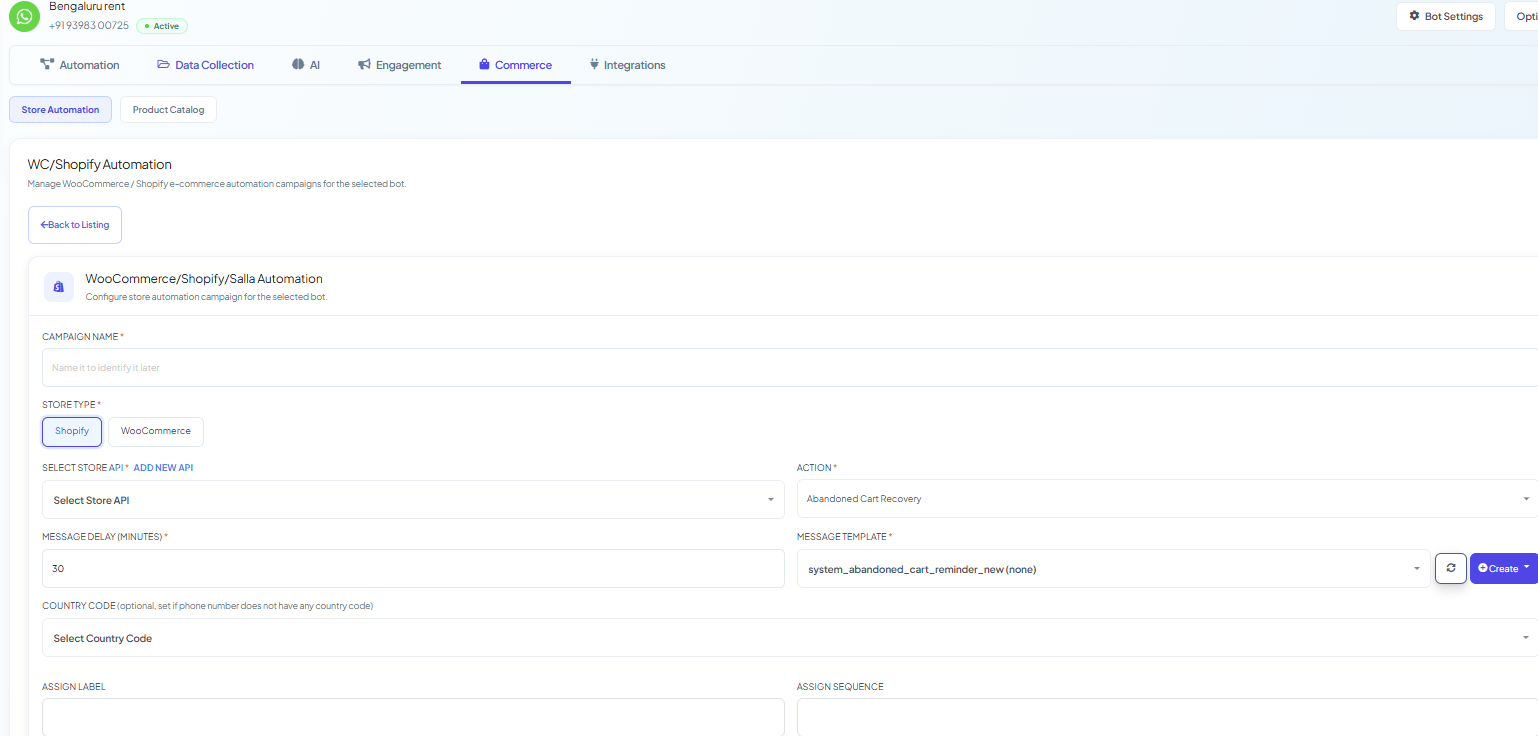Expand the Select Country Code dropdown
The width and height of the screenshot is (1538, 736).
[790, 638]
